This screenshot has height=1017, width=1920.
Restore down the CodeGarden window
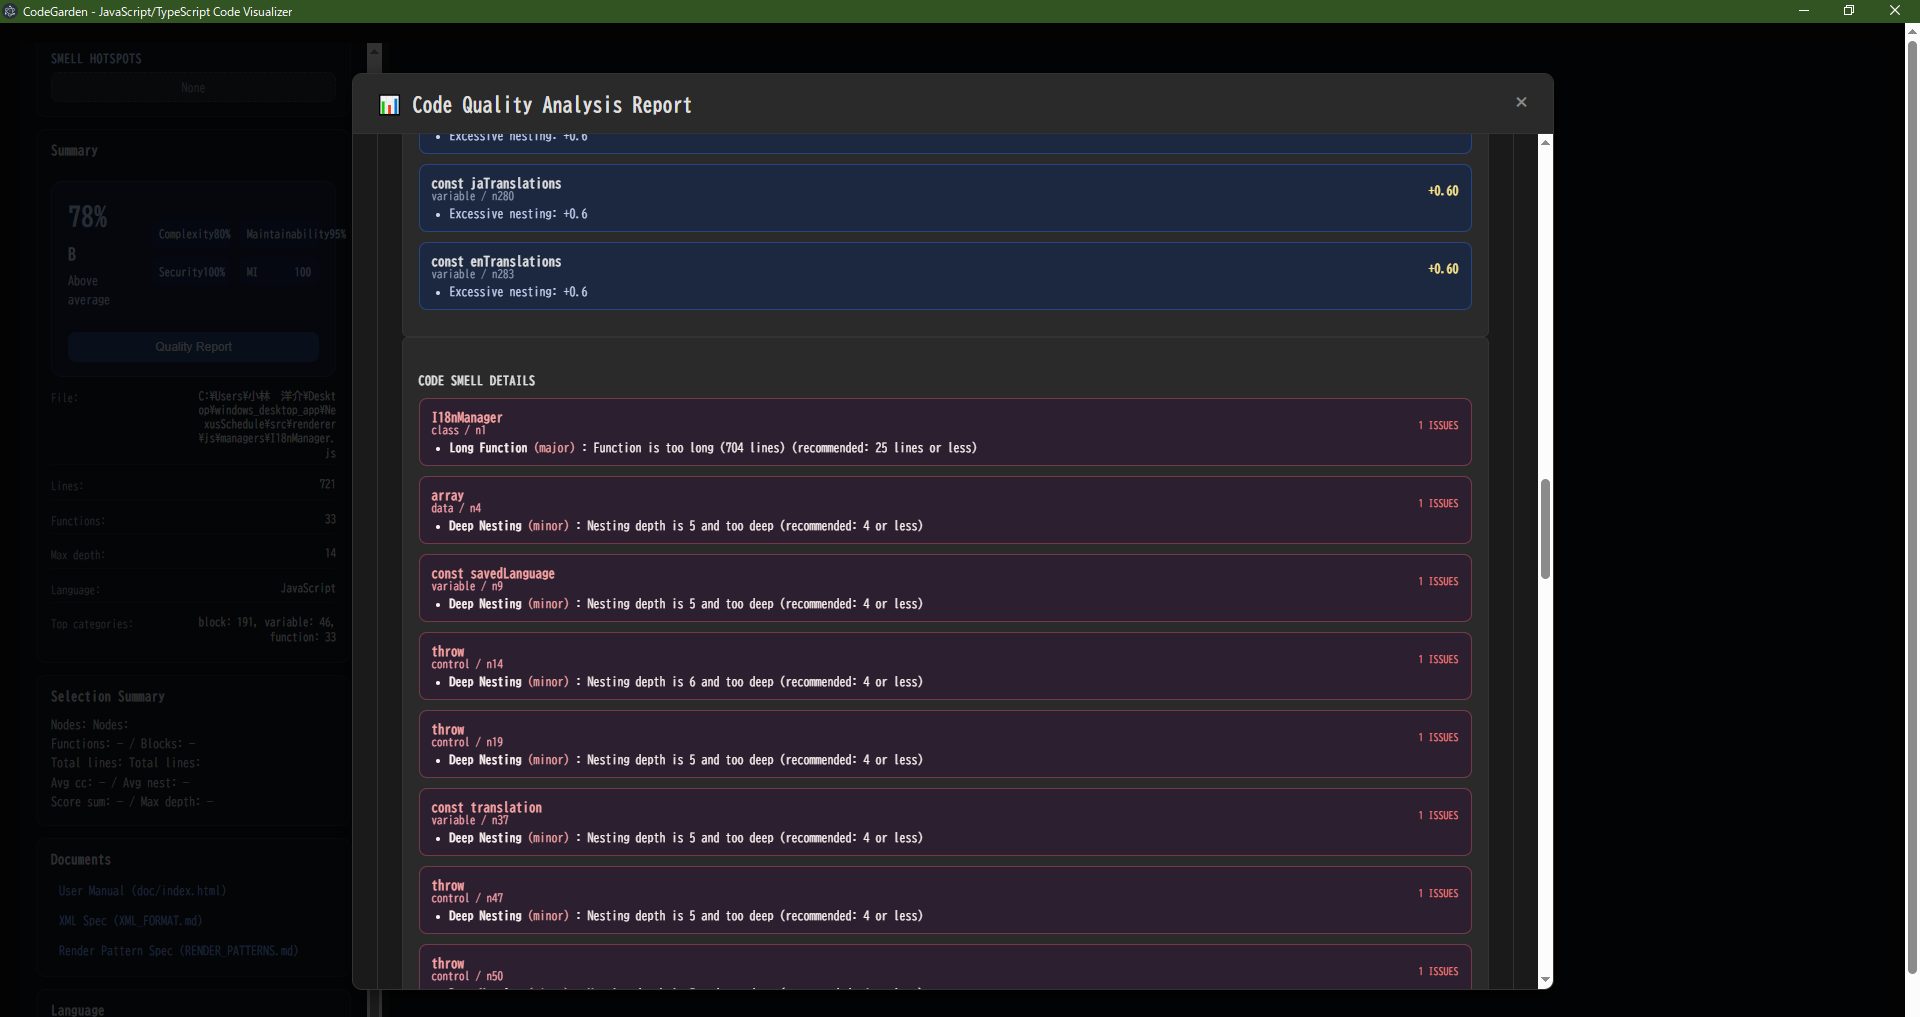(1848, 11)
